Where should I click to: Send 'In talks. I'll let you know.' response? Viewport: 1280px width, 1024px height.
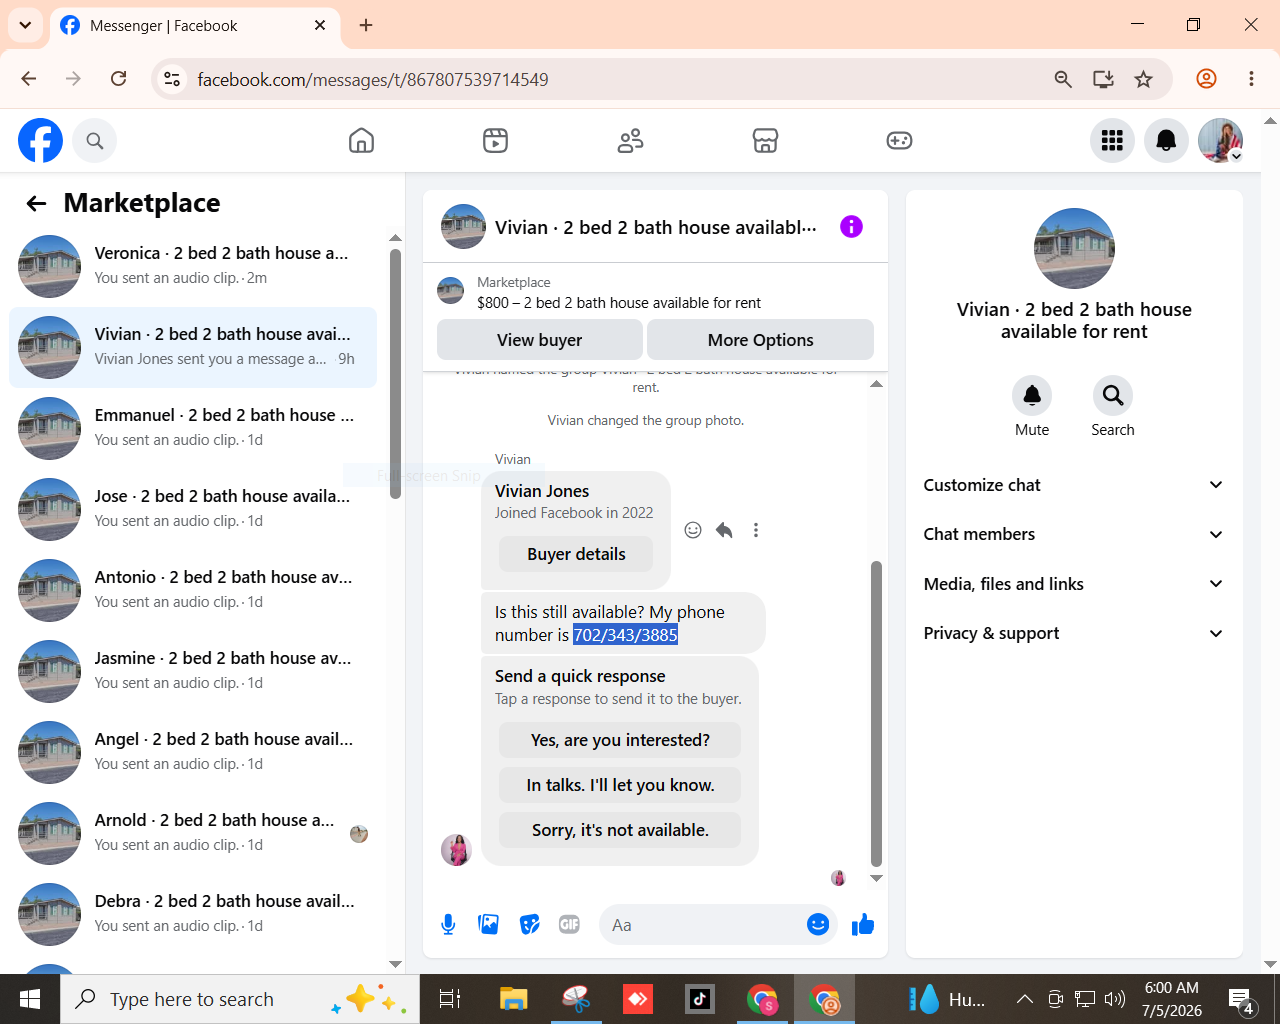[x=620, y=785]
